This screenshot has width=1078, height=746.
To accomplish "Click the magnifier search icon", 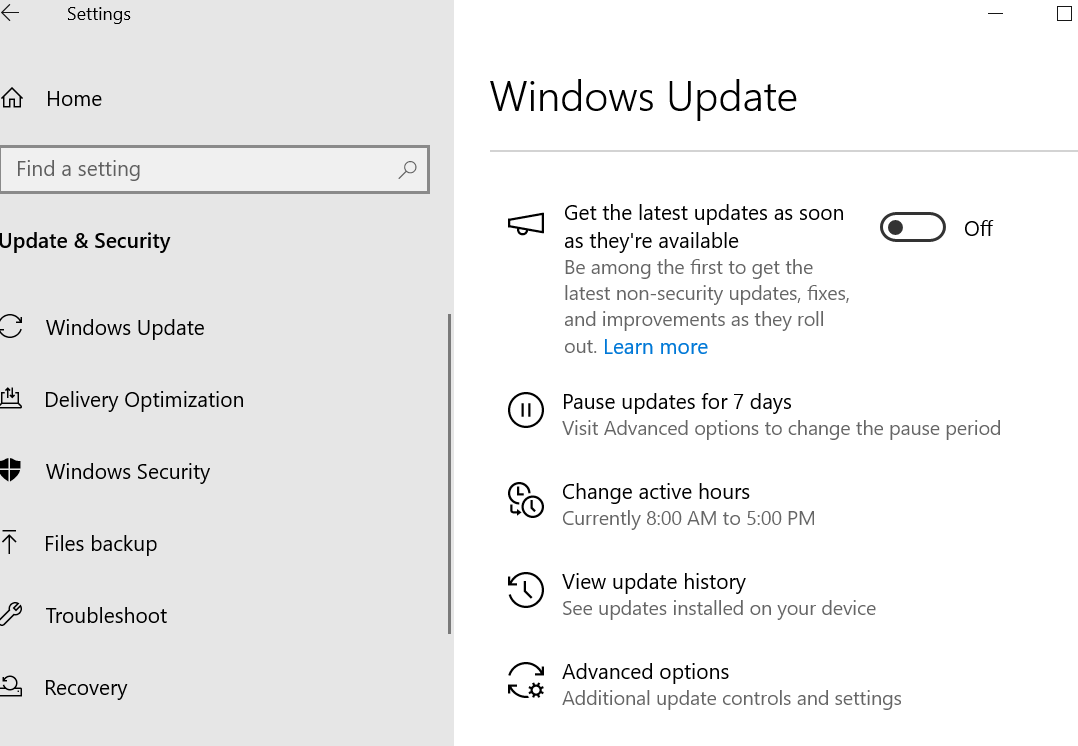I will (x=408, y=168).
